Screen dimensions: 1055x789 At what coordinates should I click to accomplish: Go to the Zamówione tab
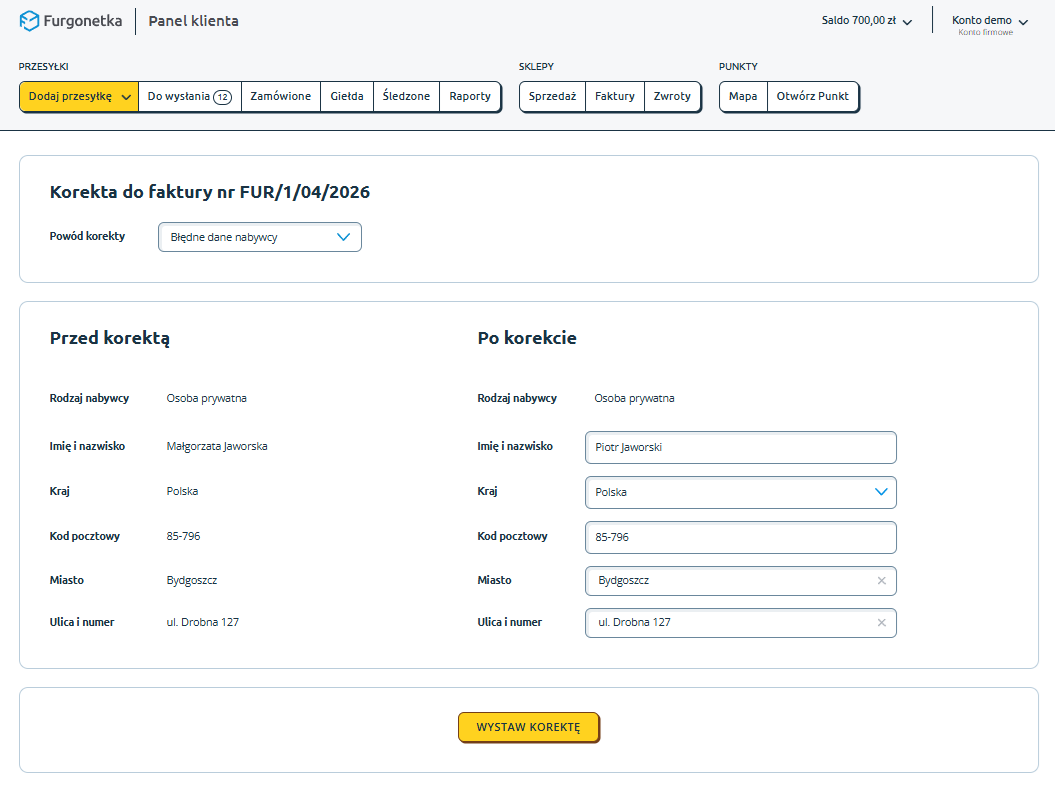[280, 97]
